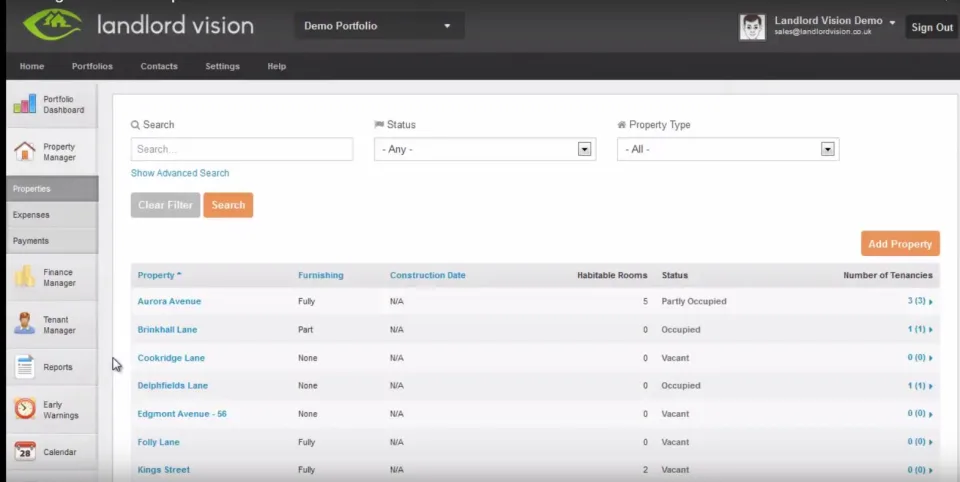
Task: Click the Landlord Vision logo icon
Action: point(52,24)
